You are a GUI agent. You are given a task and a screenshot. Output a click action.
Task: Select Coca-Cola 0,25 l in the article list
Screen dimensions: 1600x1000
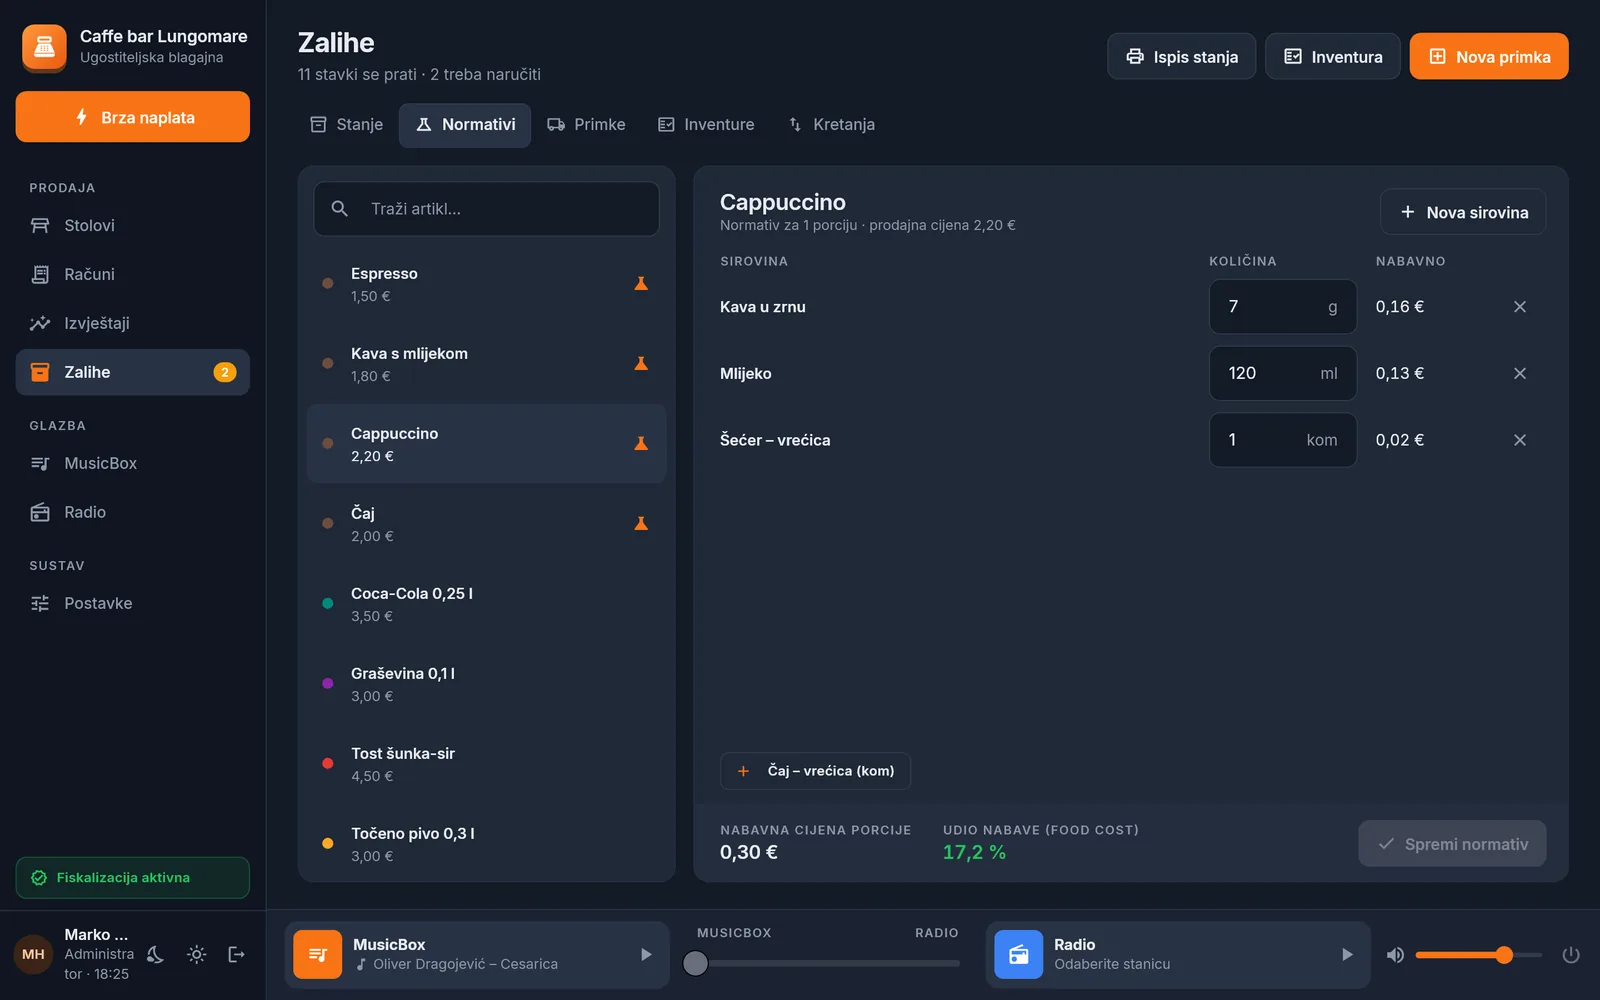[x=486, y=604]
